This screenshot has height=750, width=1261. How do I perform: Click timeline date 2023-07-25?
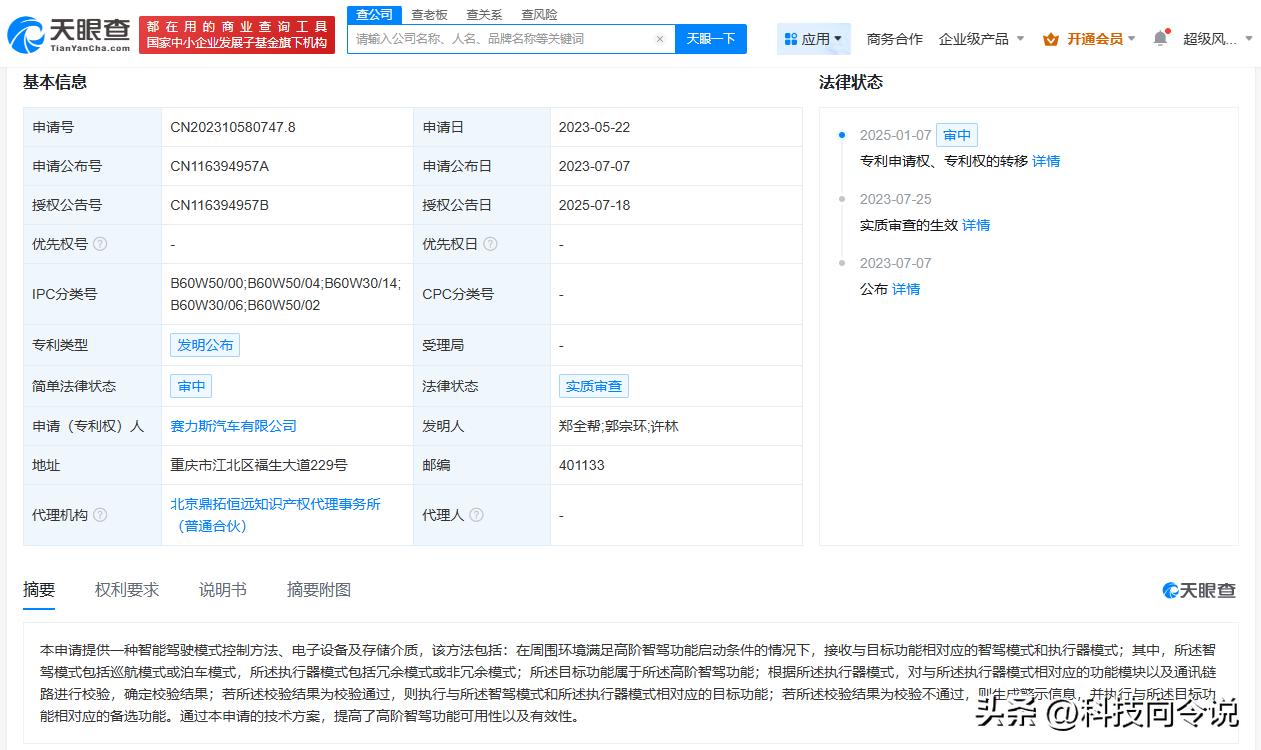(x=895, y=199)
